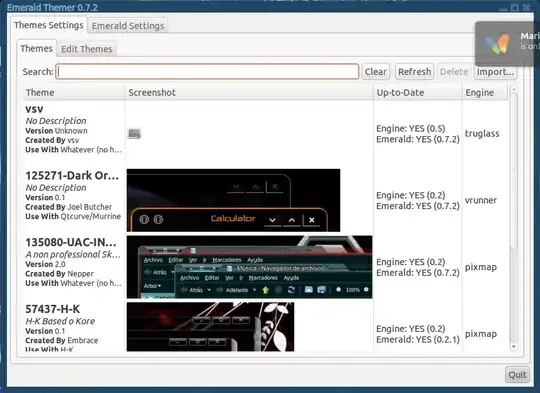Click the Up-to-Date column header
This screenshot has height=393, width=540.
(x=417, y=93)
